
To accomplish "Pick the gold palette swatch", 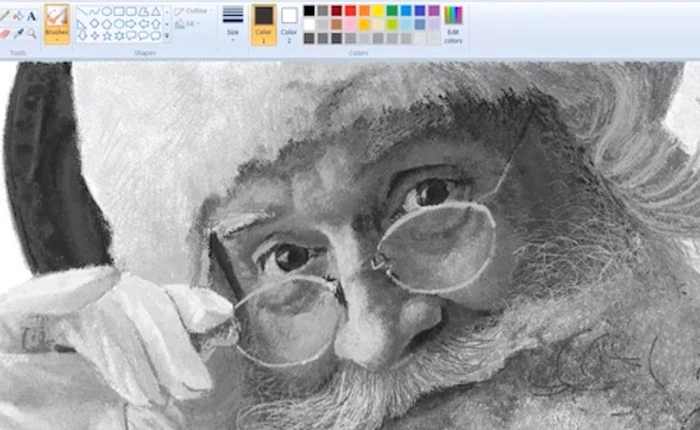I will (364, 25).
